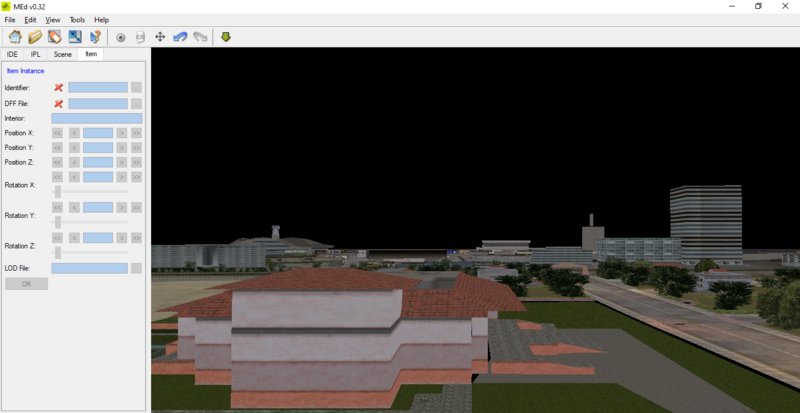Viewport: 800px width, 413px height.
Task: Click Position X large decrease << button
Action: click(57, 133)
